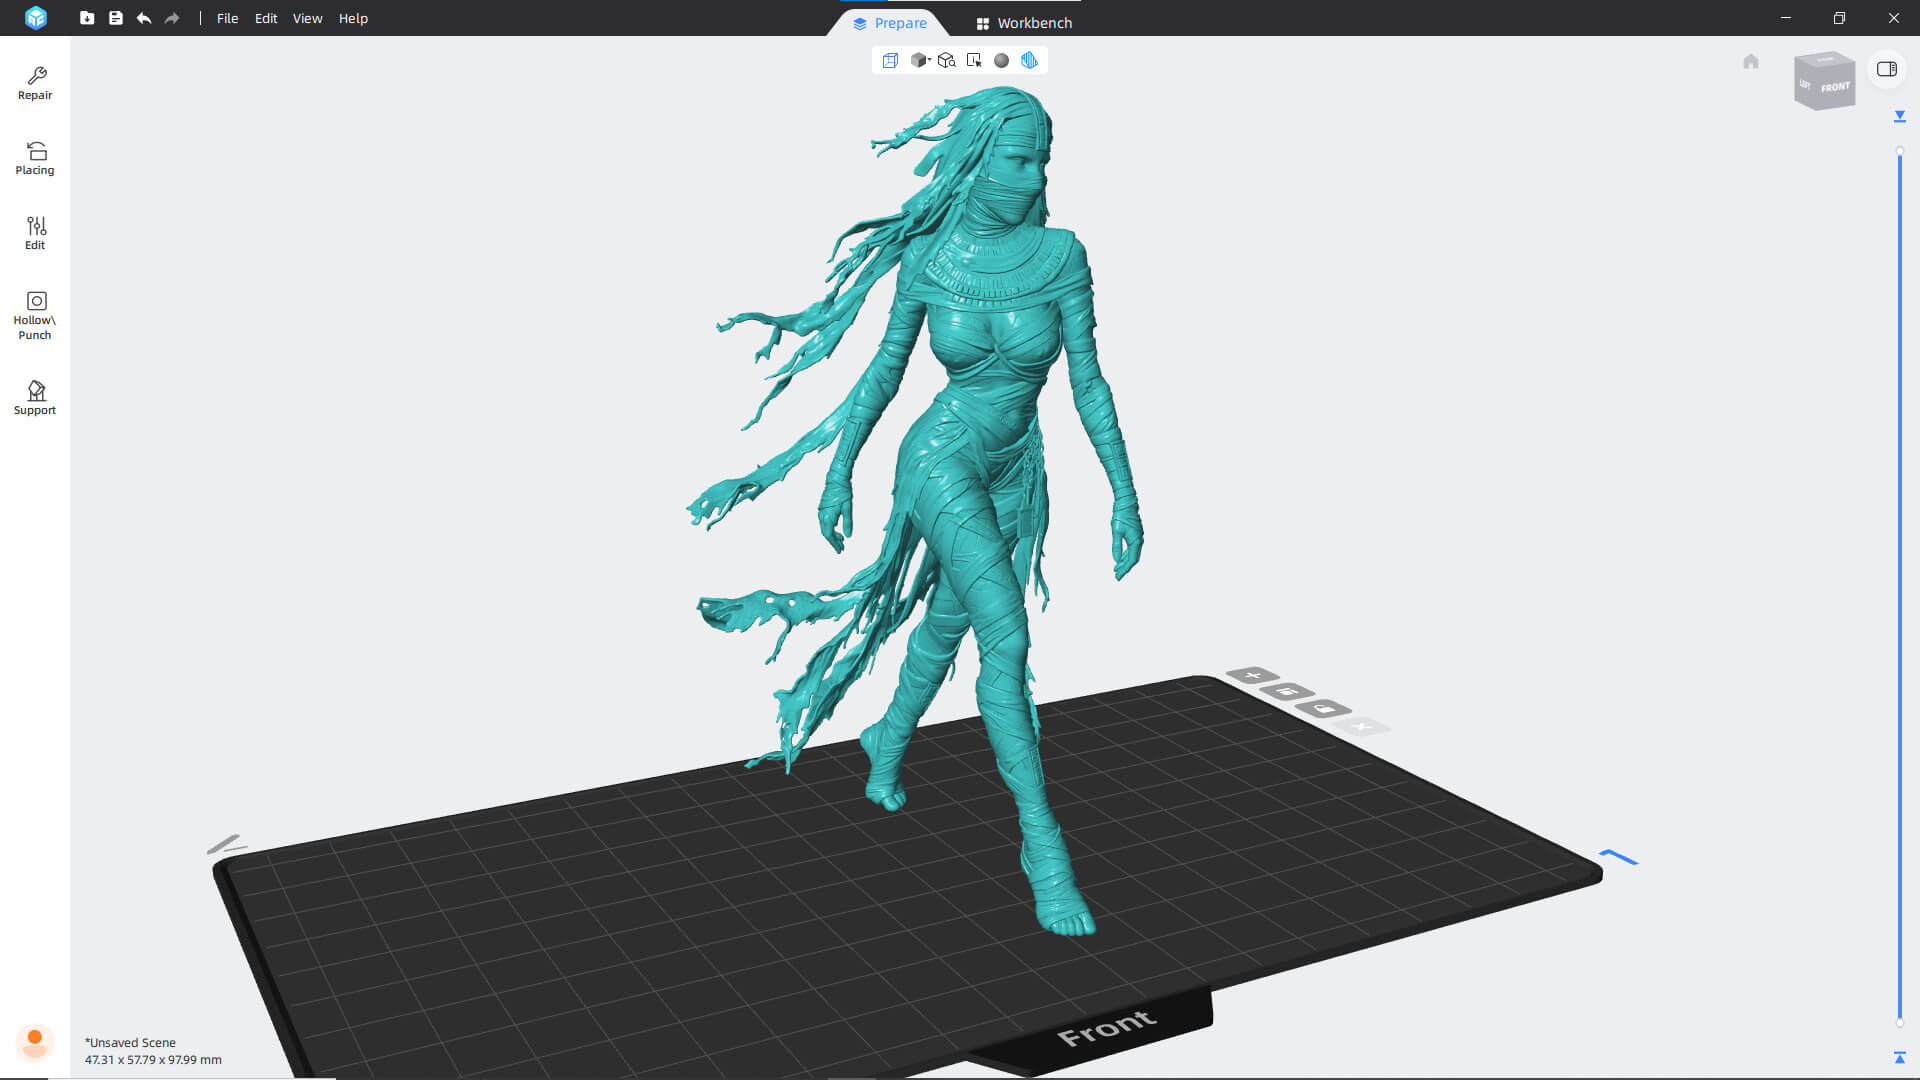Image resolution: width=1920 pixels, height=1080 pixels.
Task: Click the home view icon
Action: [x=1751, y=62]
